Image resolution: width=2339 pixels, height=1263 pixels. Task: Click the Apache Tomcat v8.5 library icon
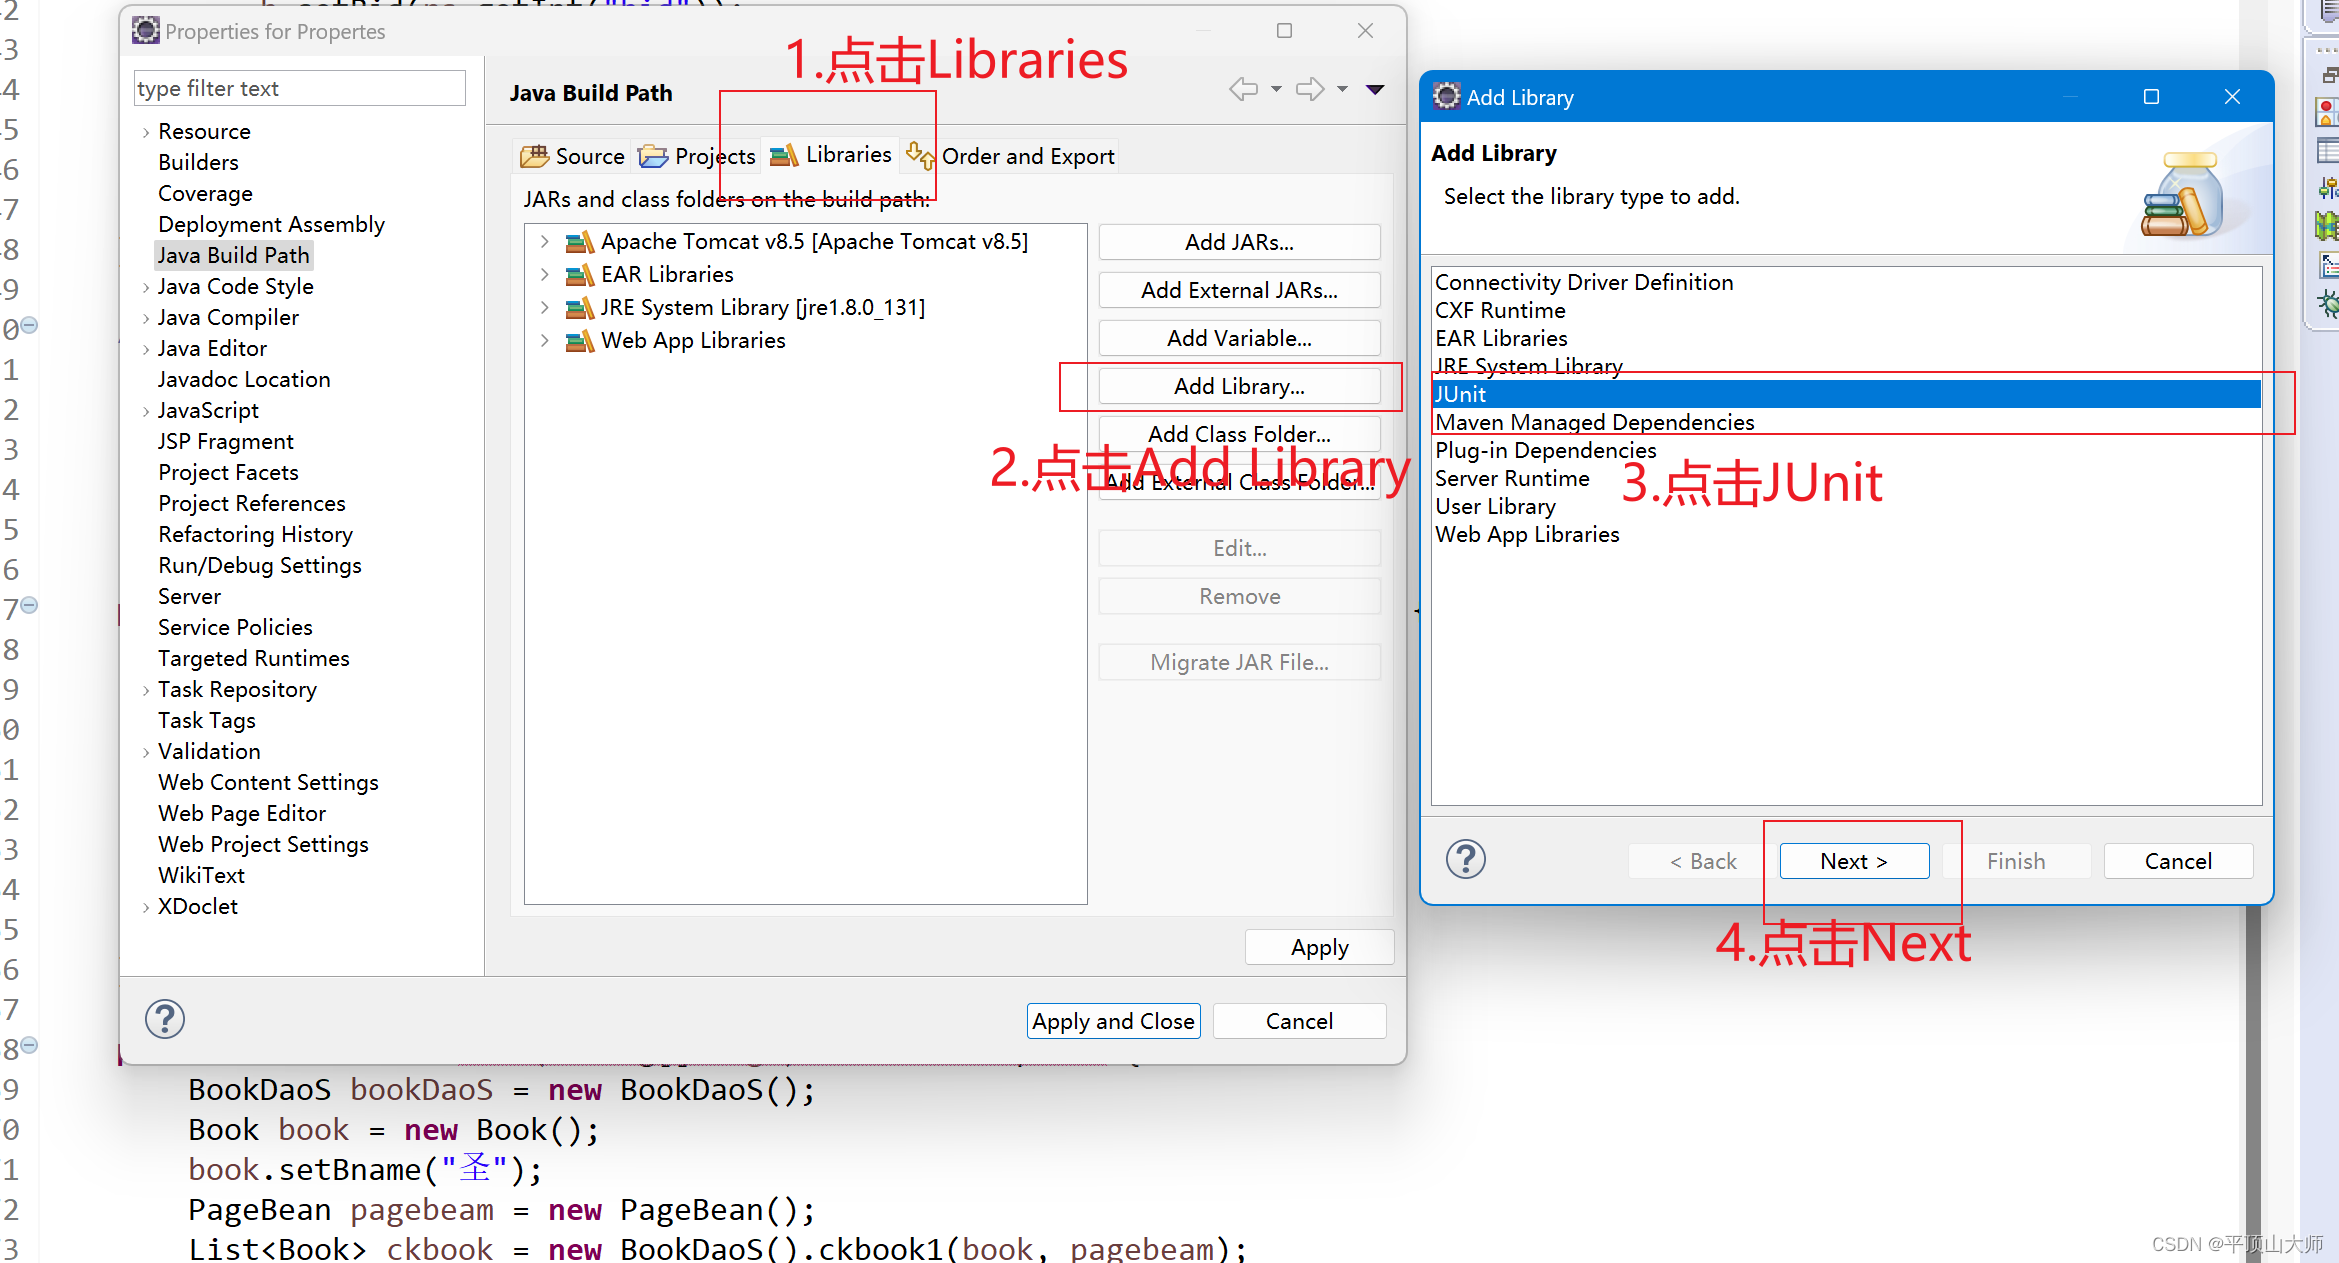pos(580,242)
